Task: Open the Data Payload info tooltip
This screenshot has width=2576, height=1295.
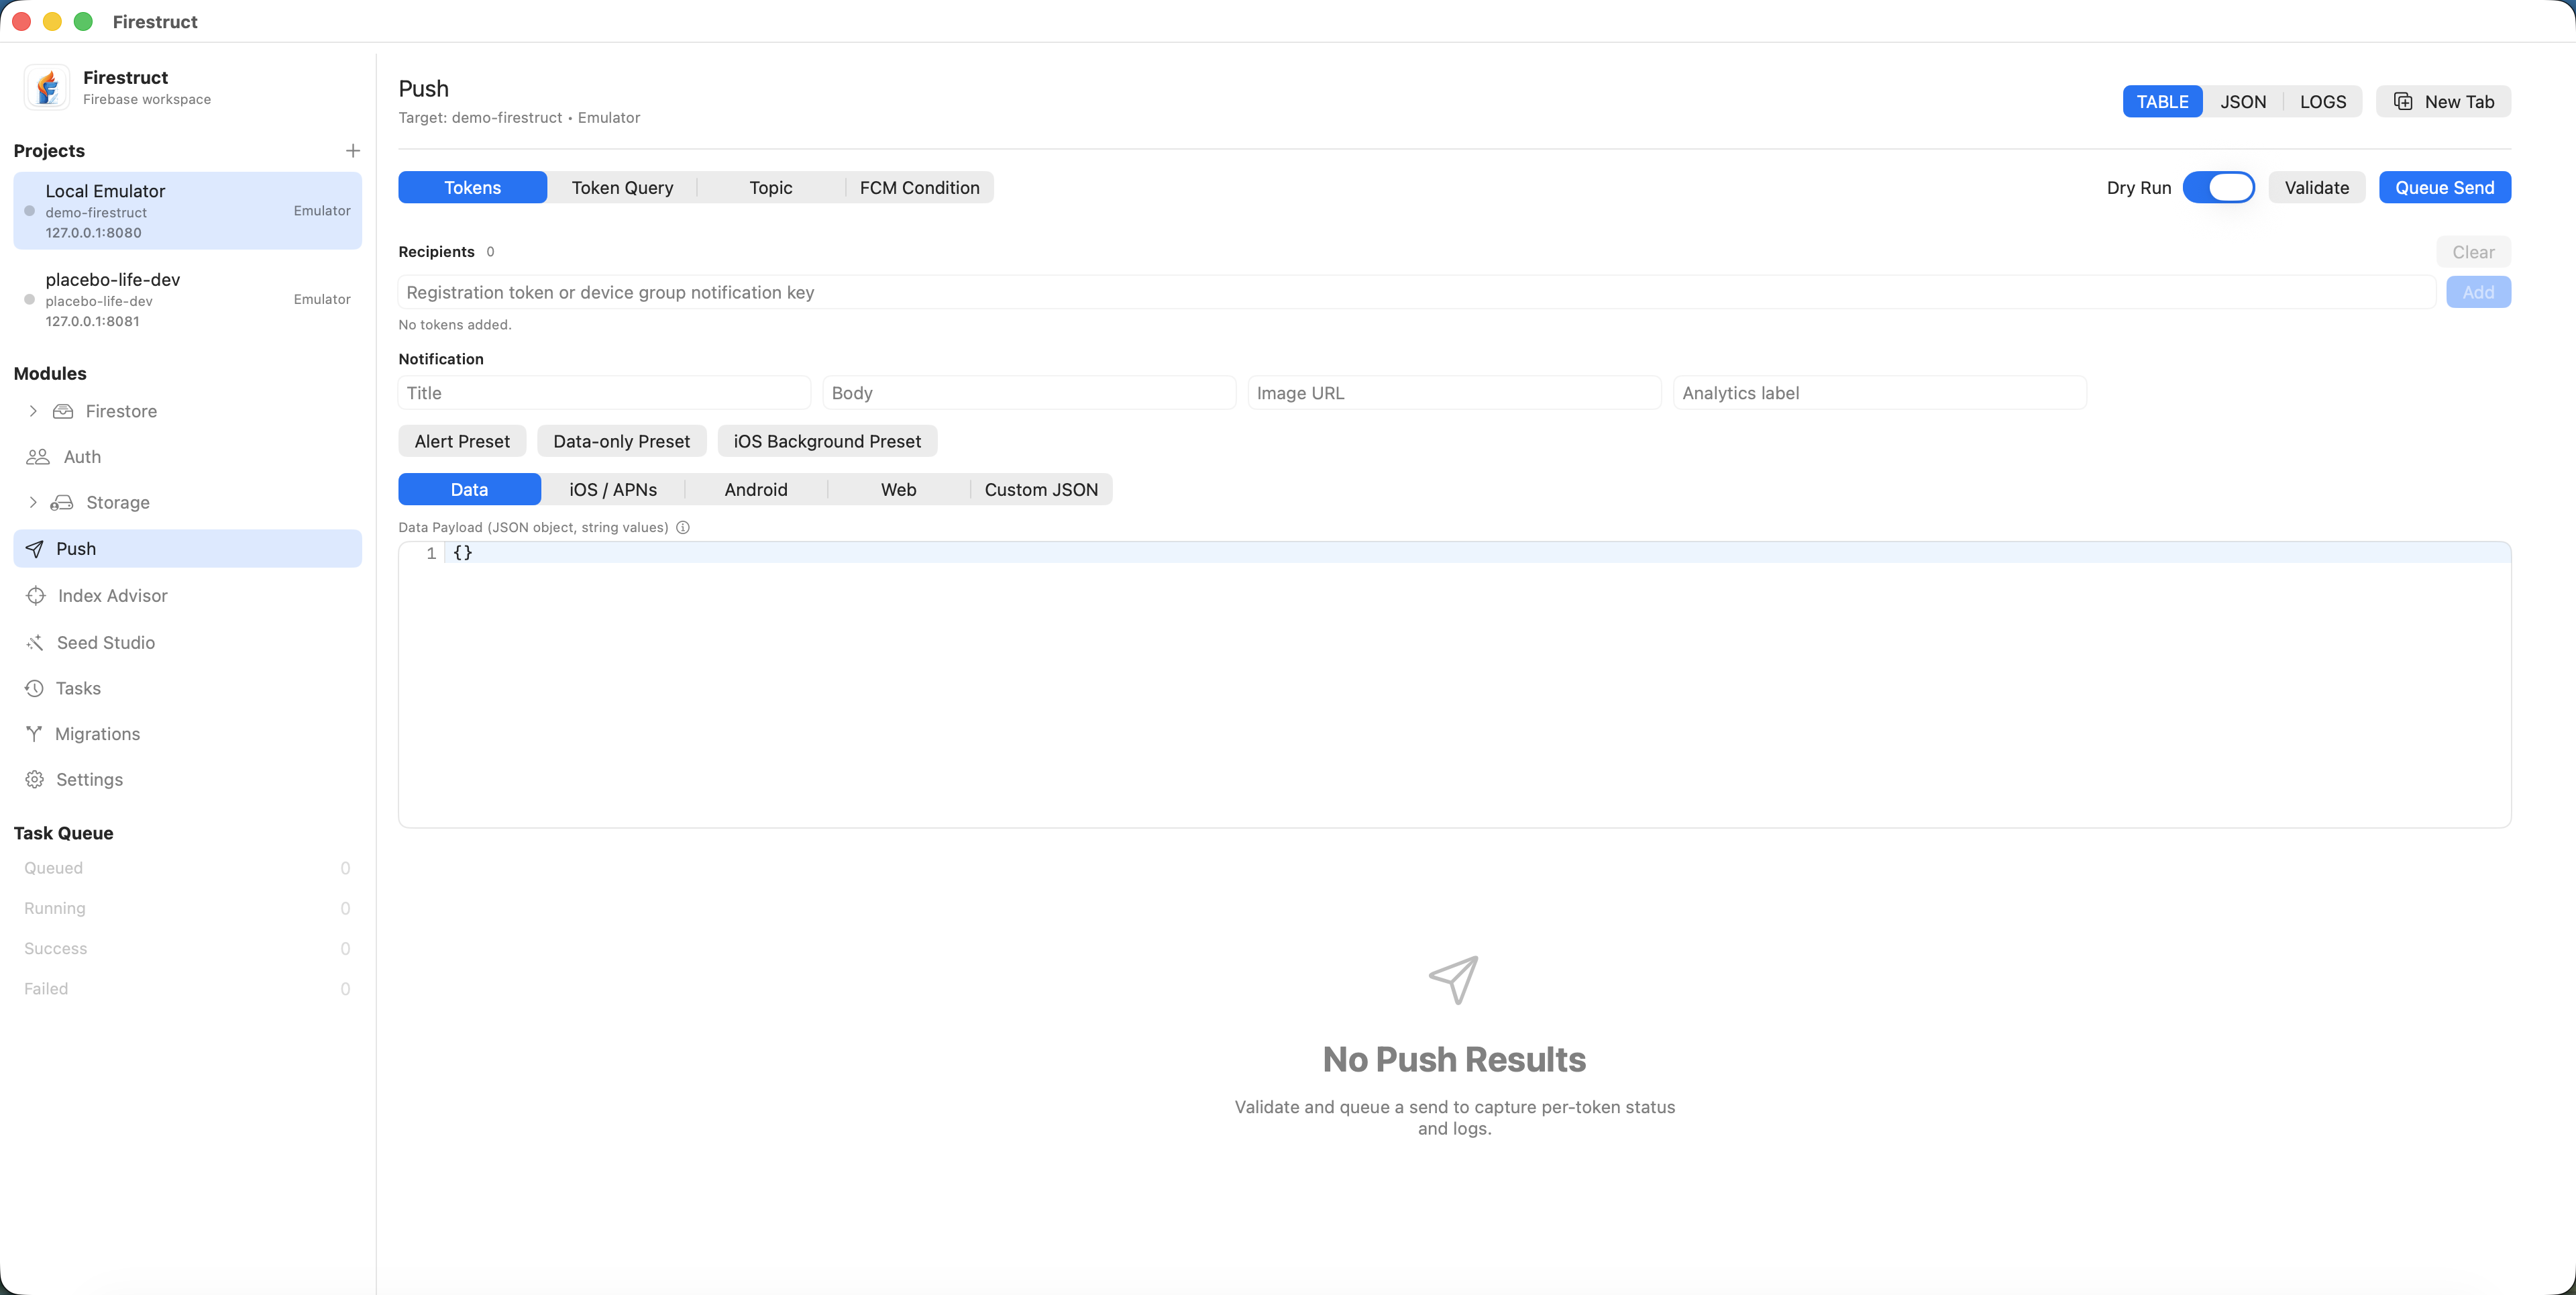Action: [x=682, y=527]
